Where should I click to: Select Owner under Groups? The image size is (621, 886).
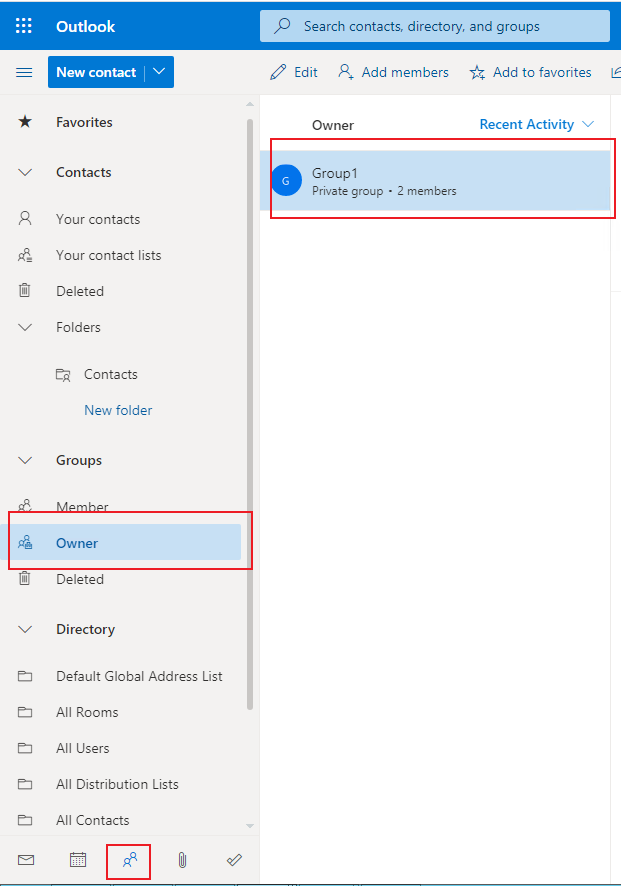tap(121, 542)
